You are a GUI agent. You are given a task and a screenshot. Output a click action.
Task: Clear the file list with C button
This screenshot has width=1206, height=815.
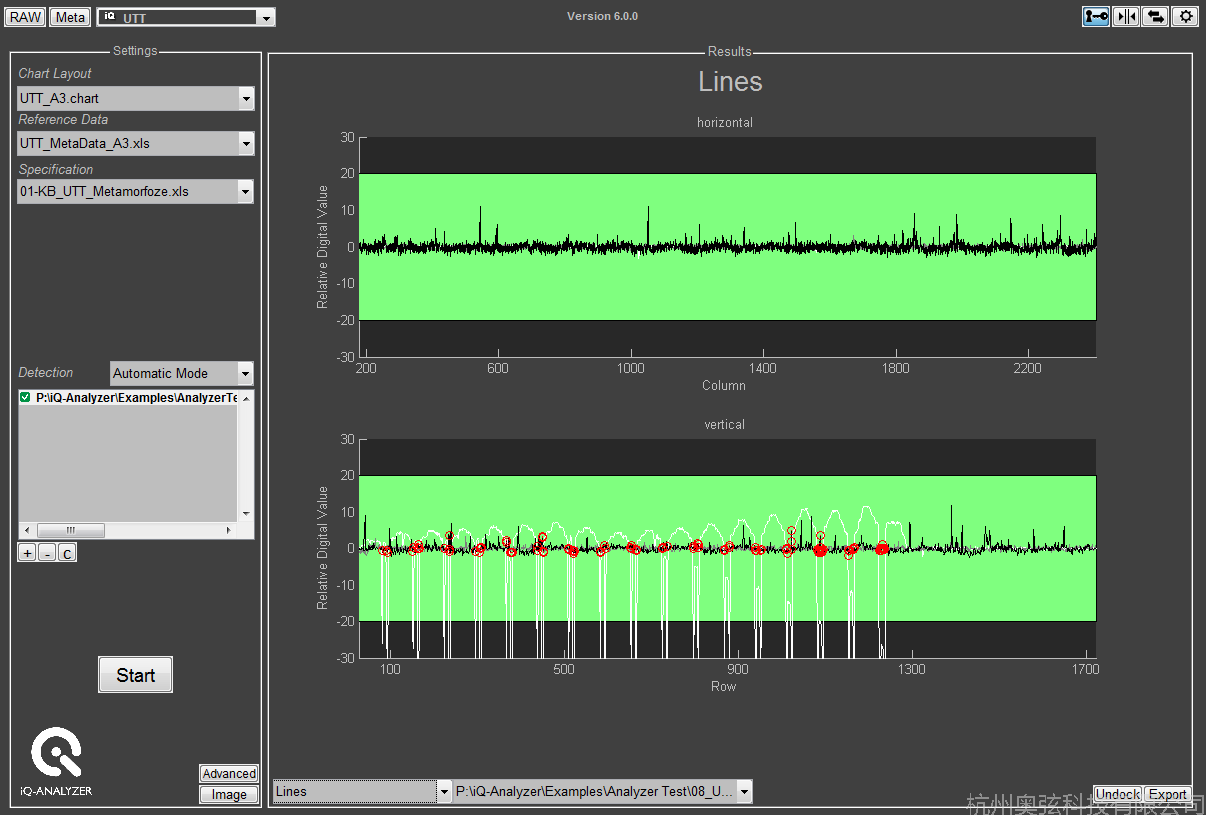pos(67,553)
